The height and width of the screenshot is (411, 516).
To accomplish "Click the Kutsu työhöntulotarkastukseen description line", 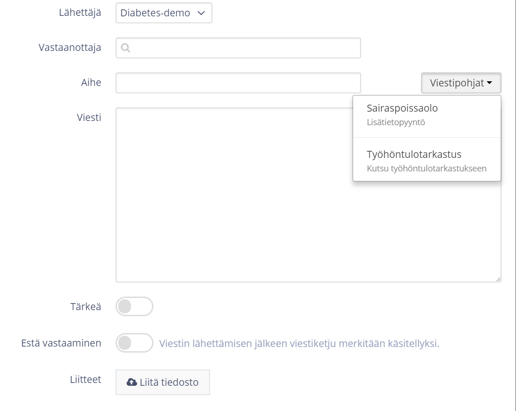I will [426, 168].
